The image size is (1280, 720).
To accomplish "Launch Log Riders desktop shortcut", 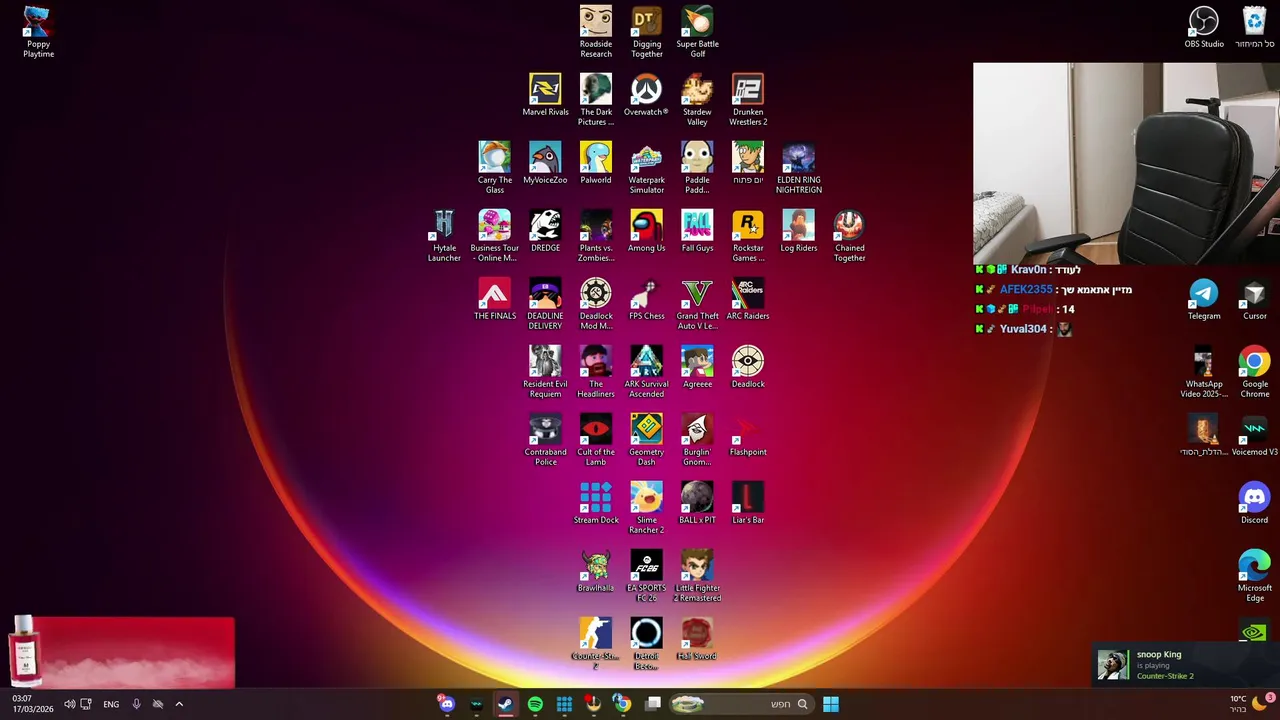I will coord(799,231).
